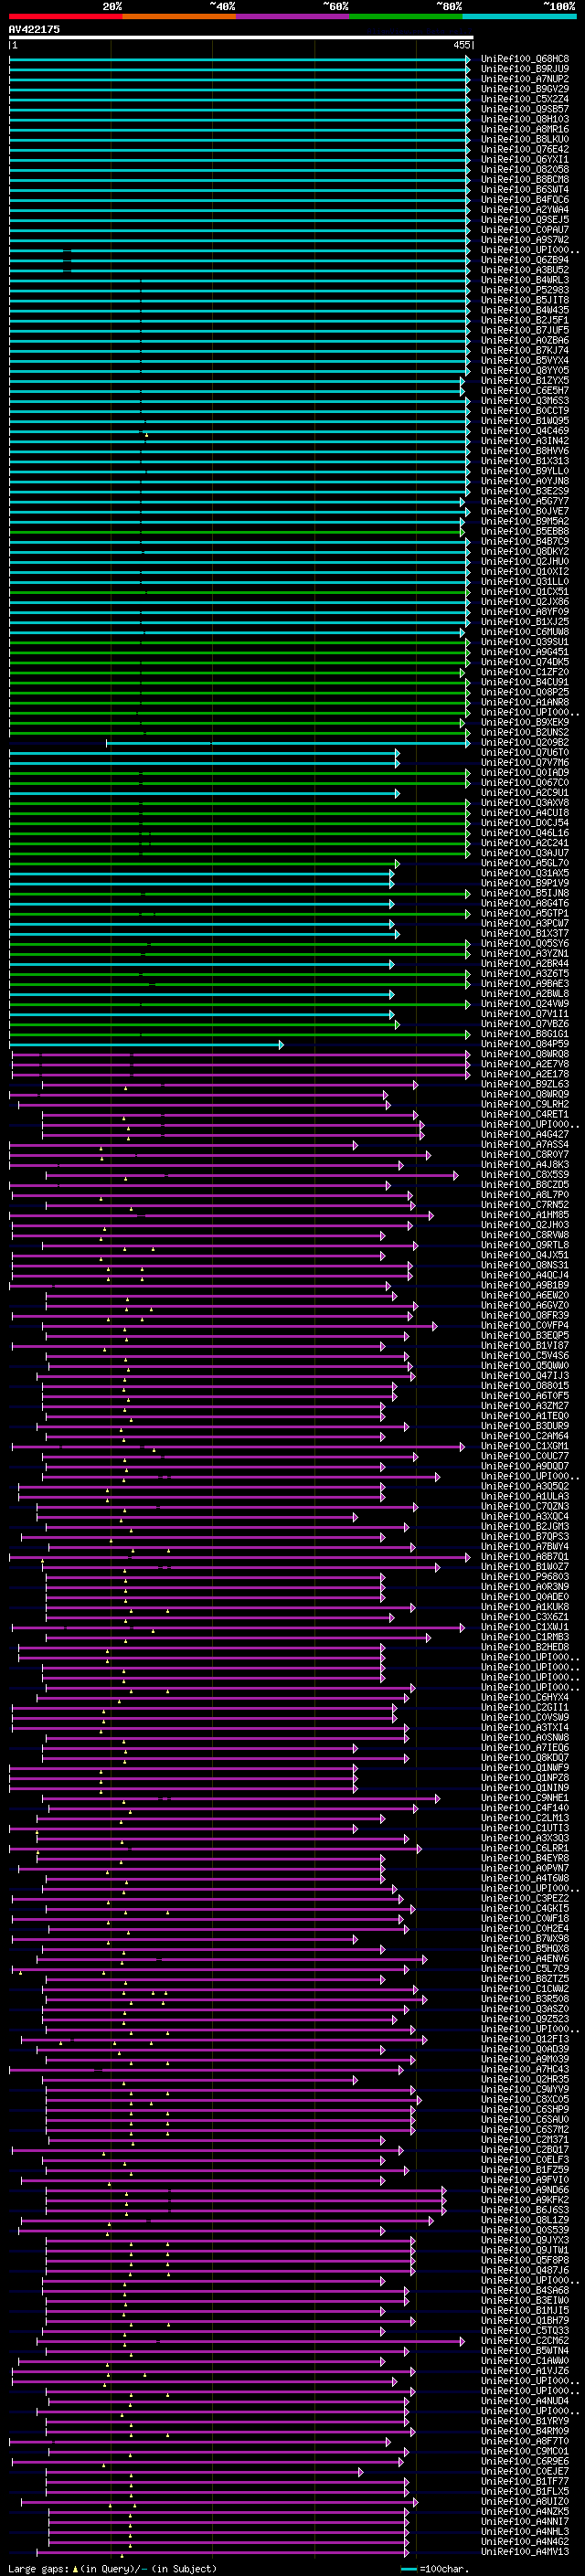Select label UniRef100_Q8DKY2

click(x=525, y=551)
